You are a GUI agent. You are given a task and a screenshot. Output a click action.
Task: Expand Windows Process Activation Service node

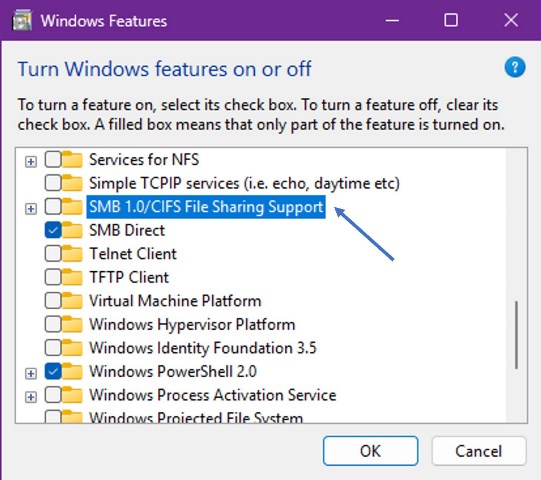click(x=31, y=397)
